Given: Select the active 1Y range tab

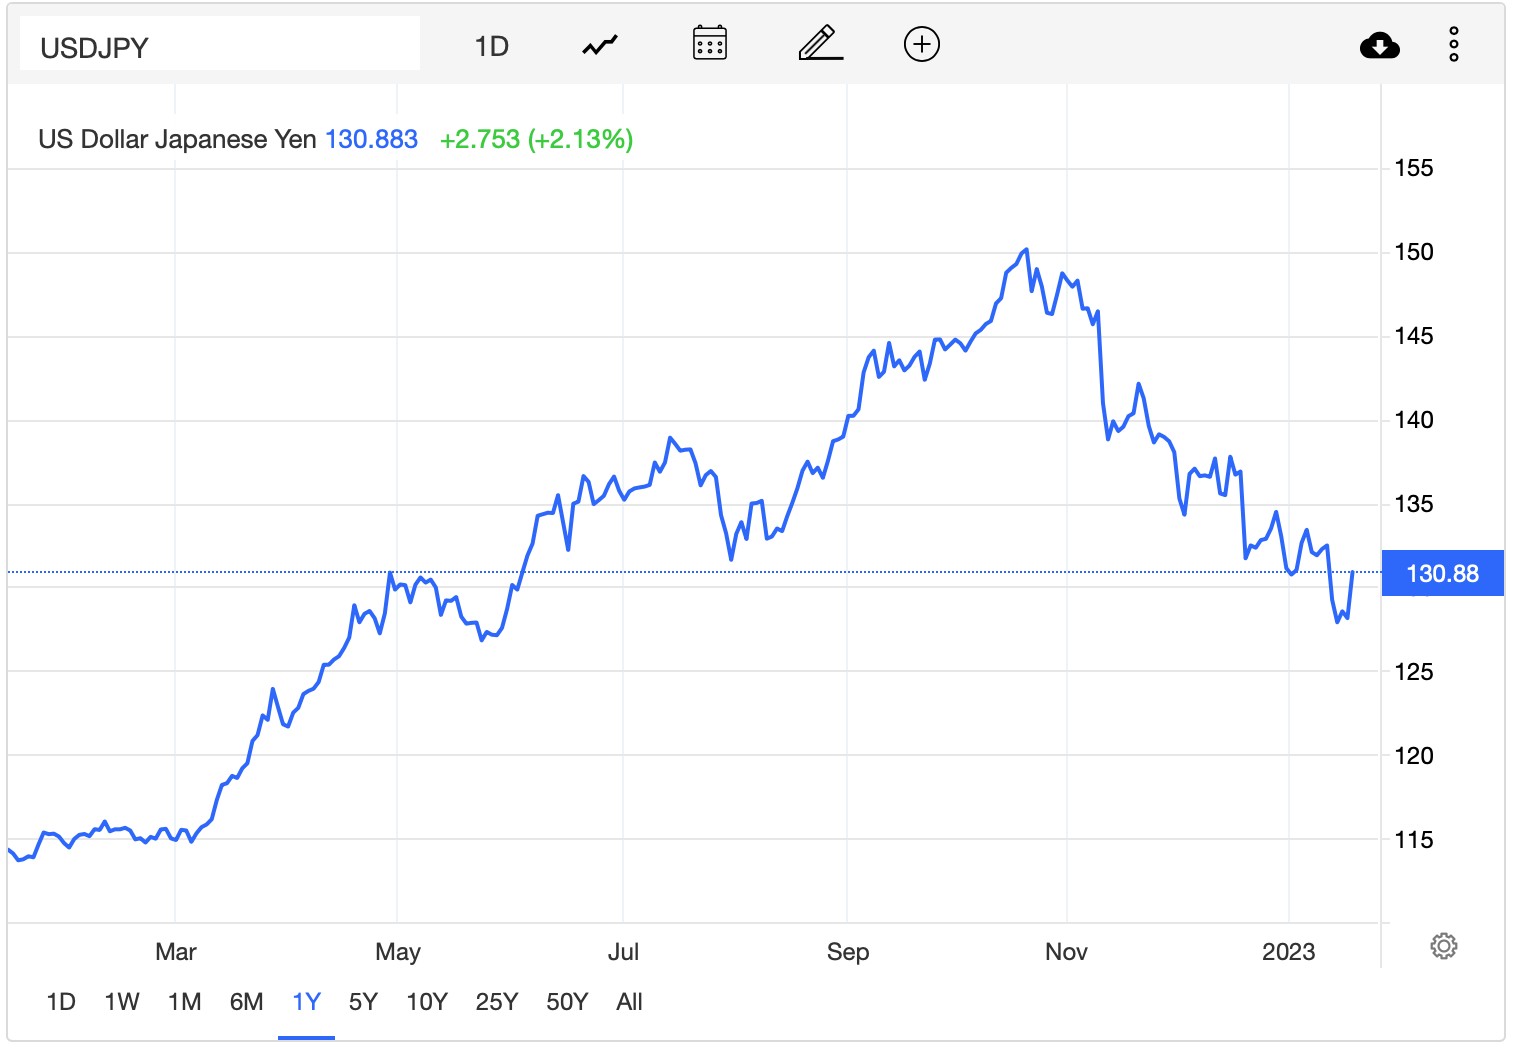Looking at the screenshot, I should pos(306,1002).
